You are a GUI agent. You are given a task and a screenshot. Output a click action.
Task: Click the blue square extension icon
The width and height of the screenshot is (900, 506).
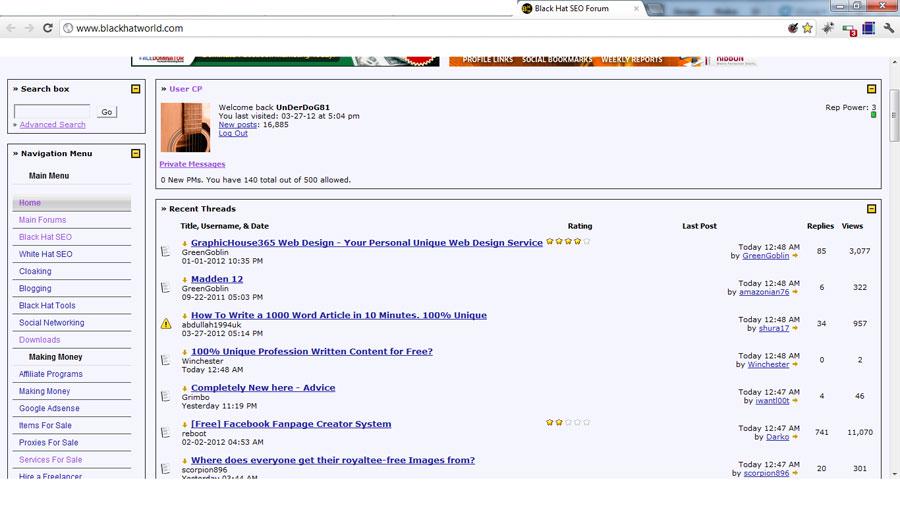click(868, 28)
